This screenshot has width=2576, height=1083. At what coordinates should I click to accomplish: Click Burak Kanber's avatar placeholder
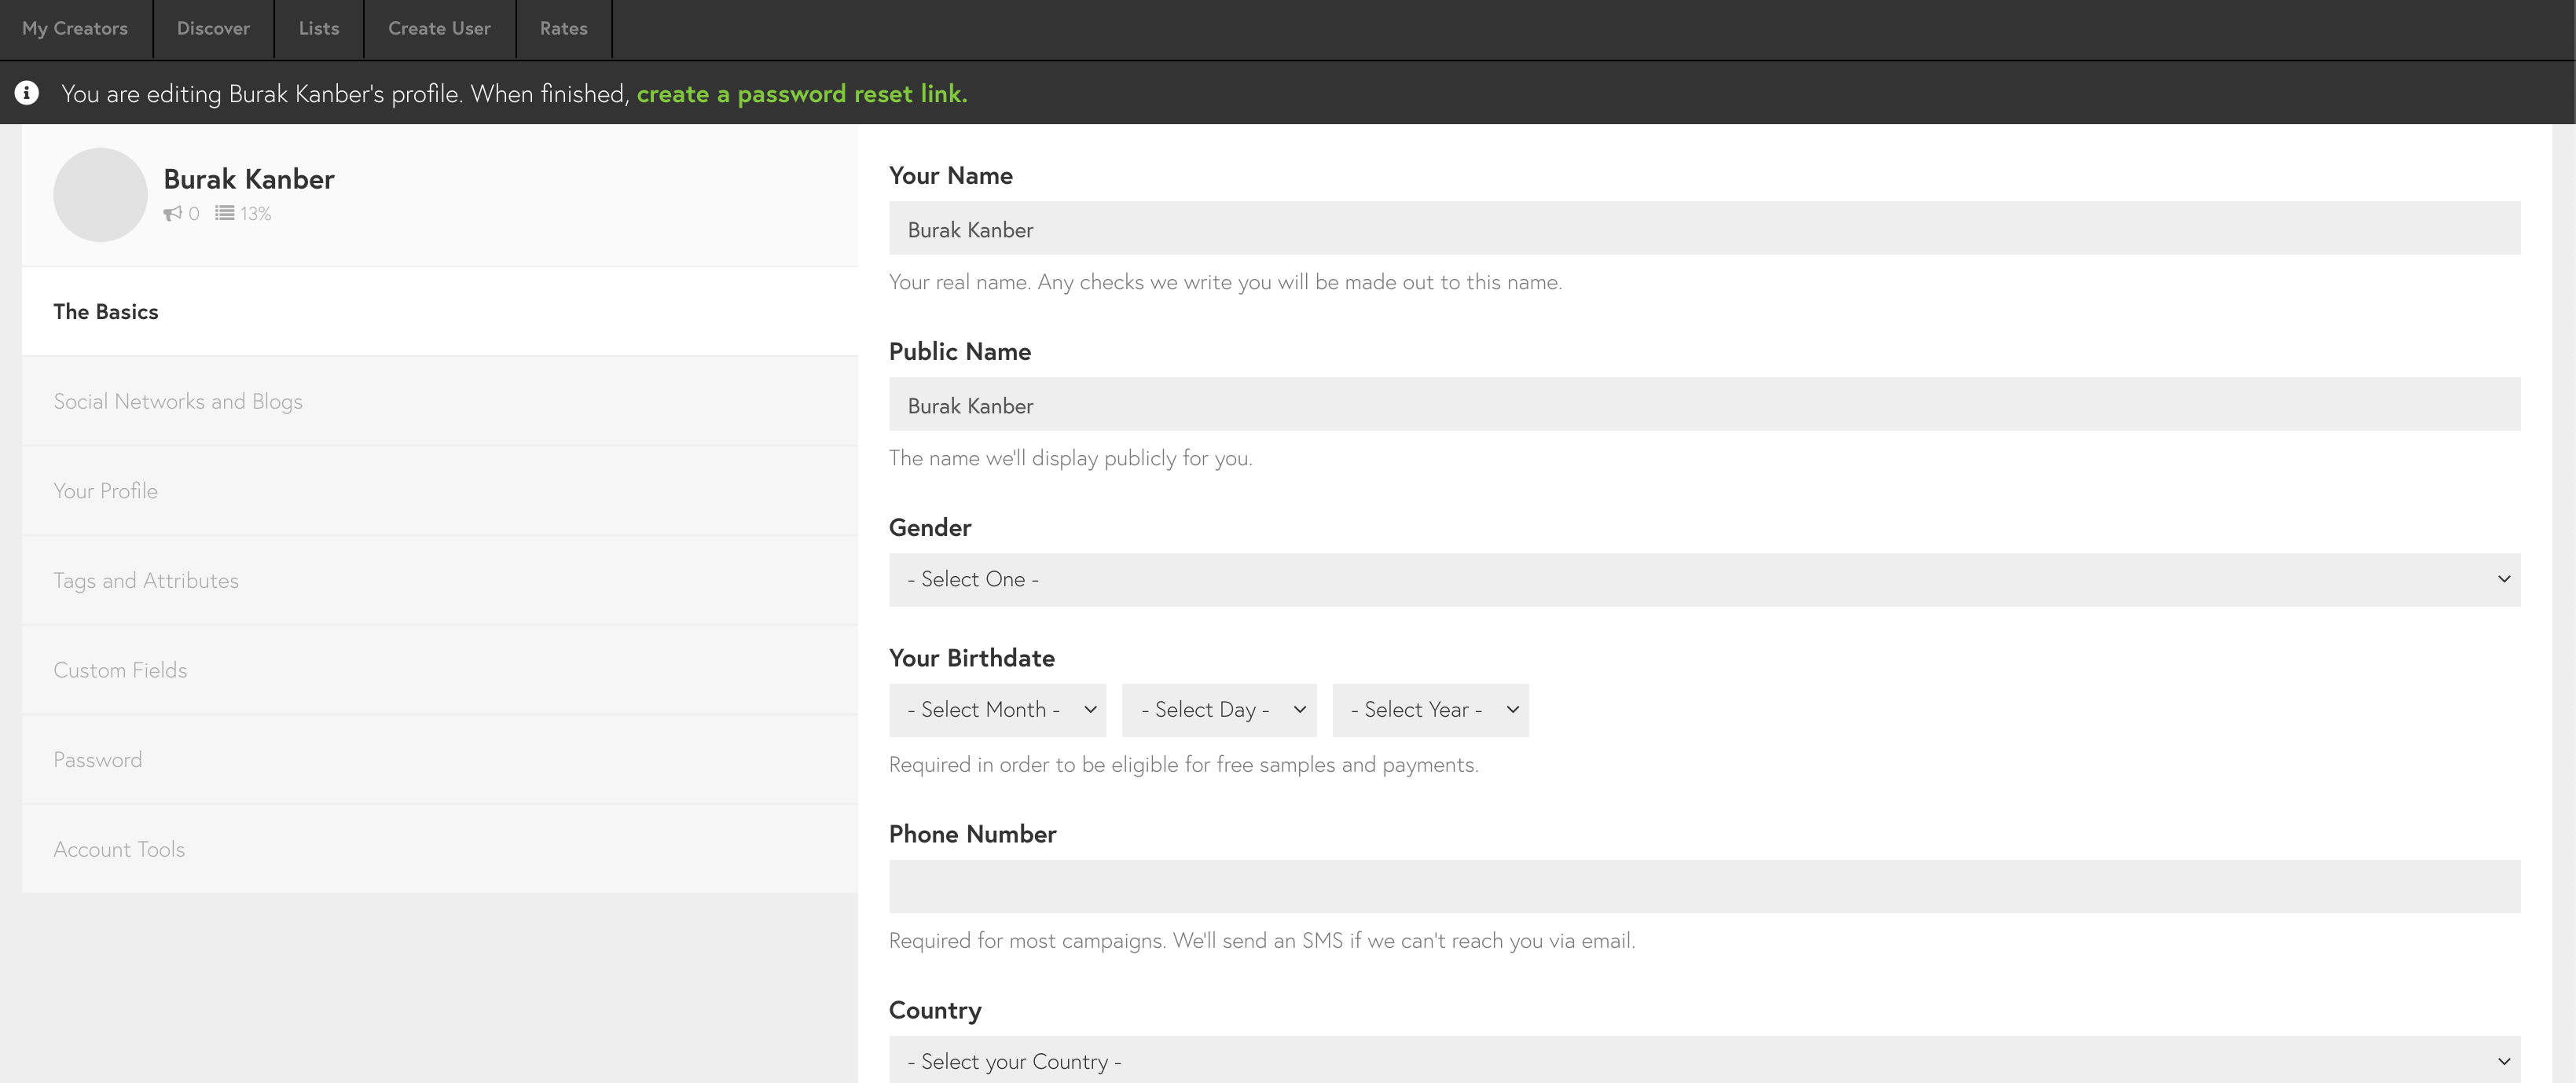(100, 195)
